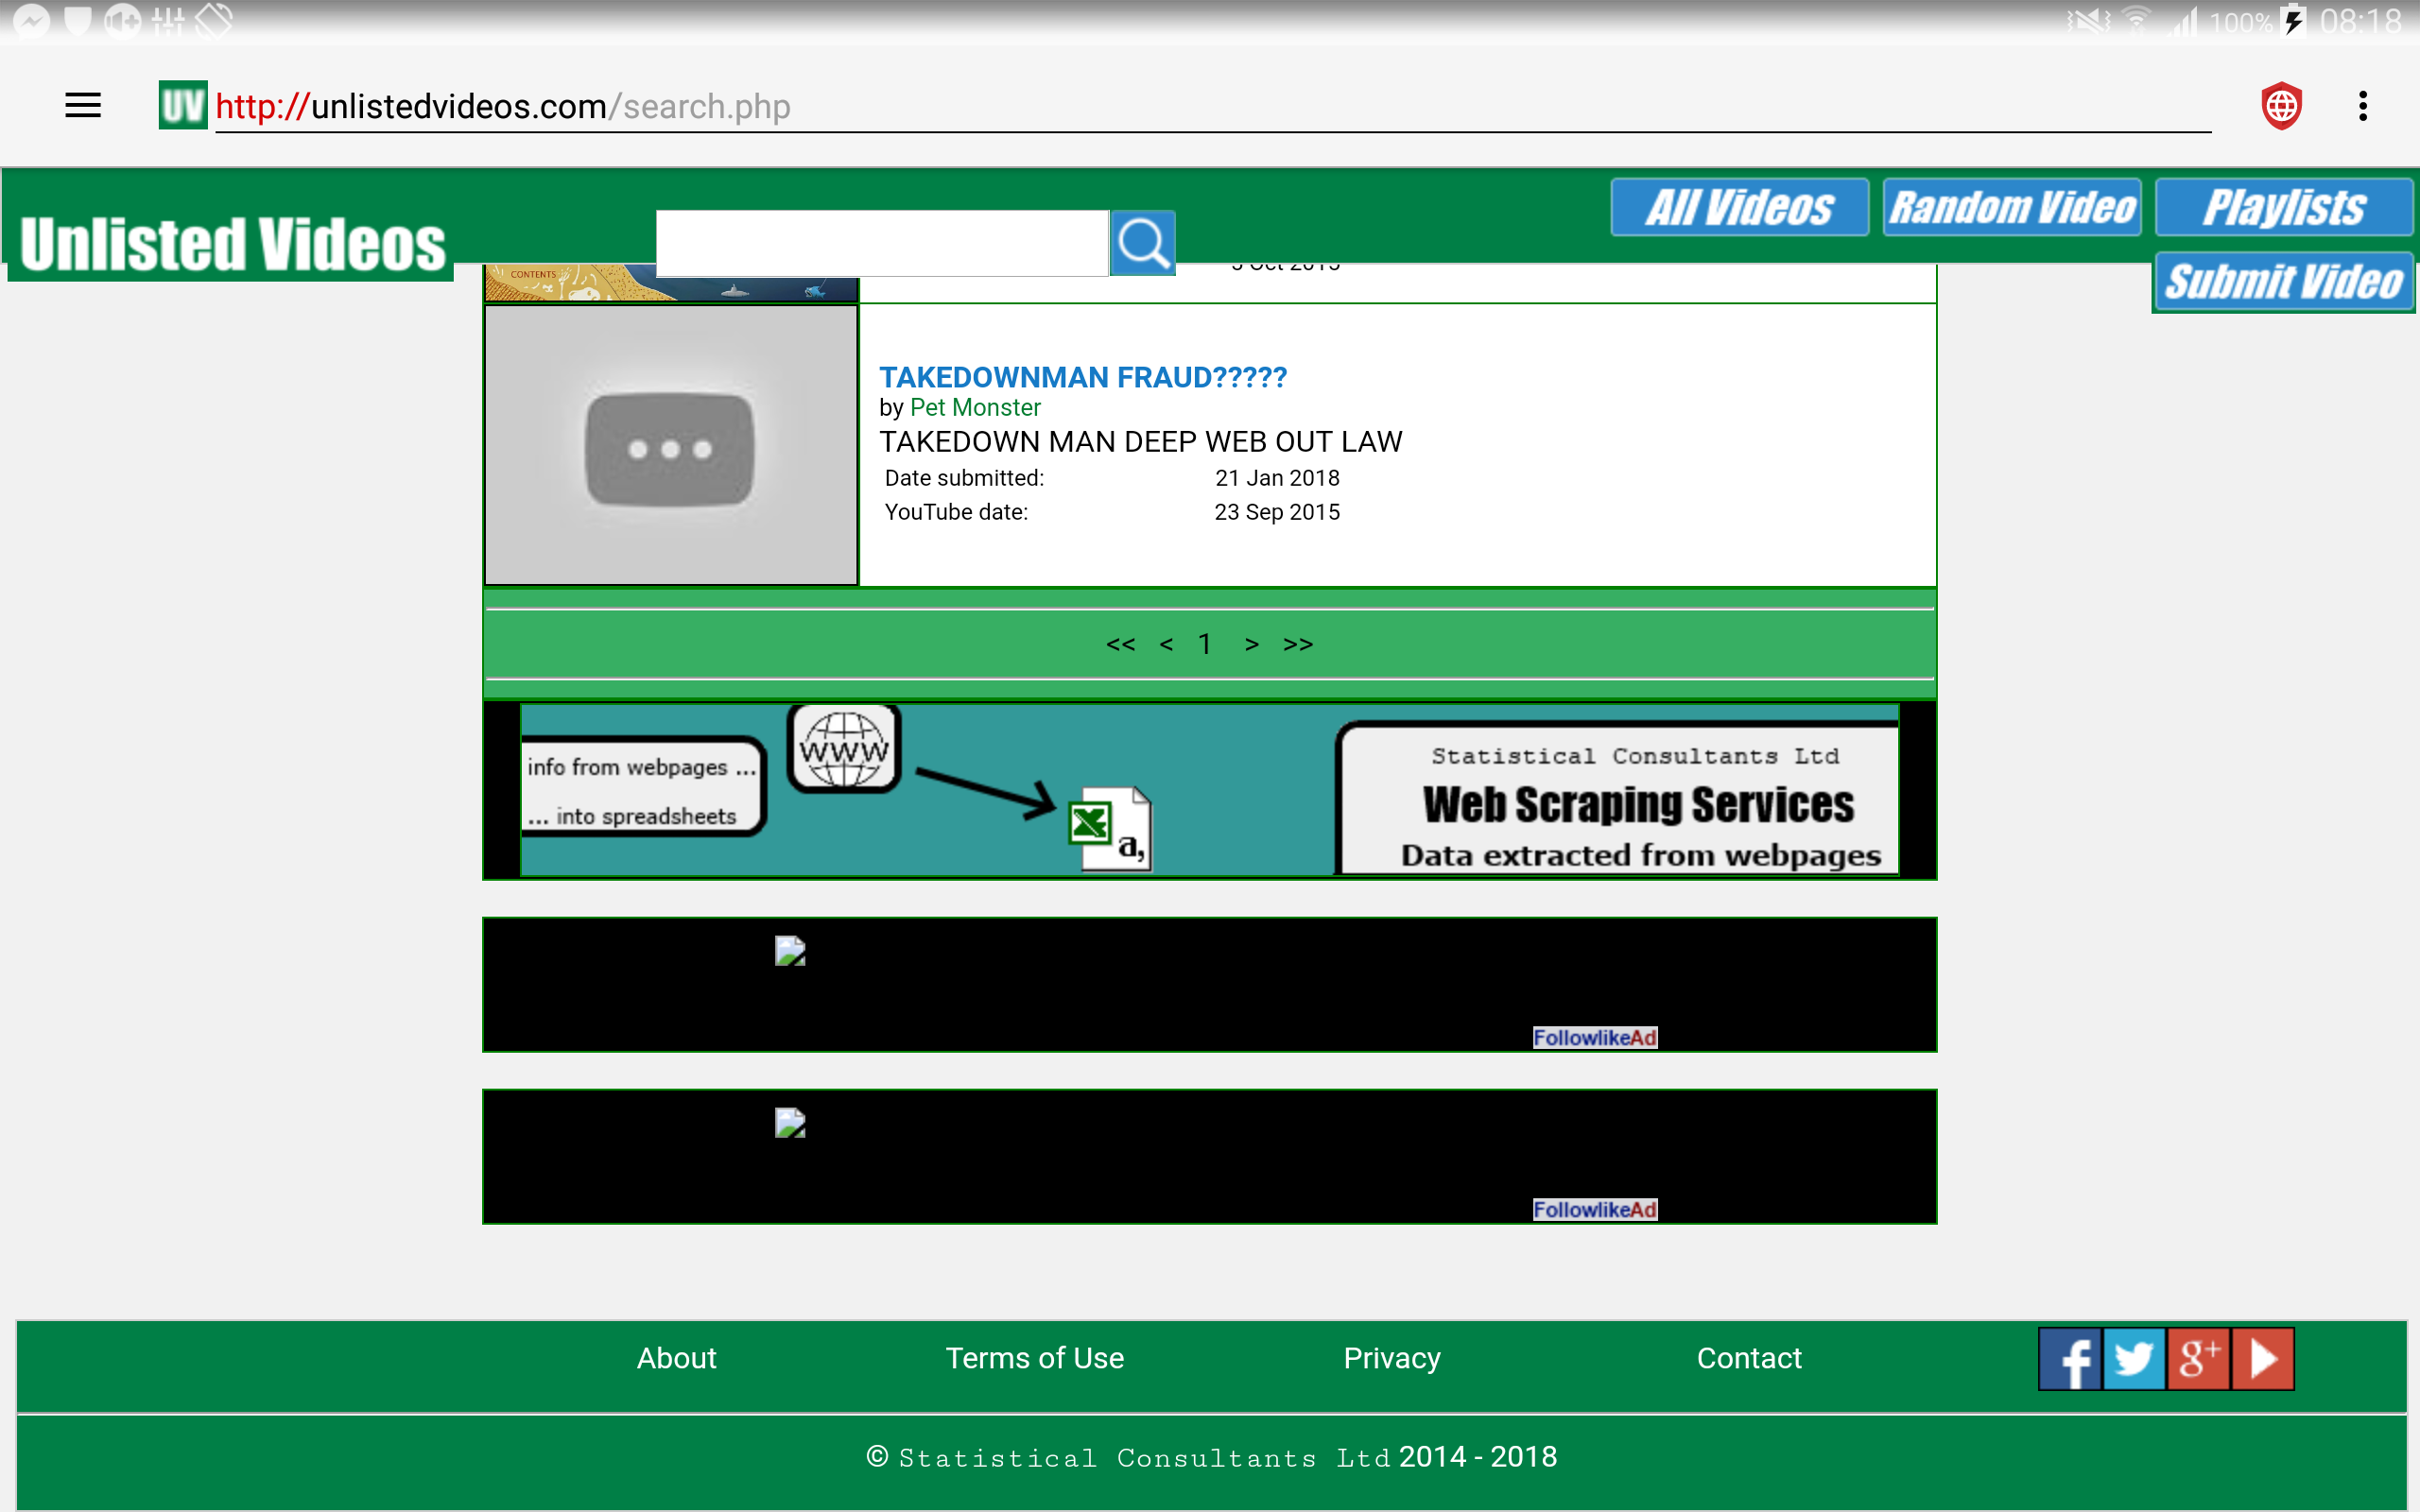Open the Random Video tab
Screen dimensions: 2420x1512
2012,207
